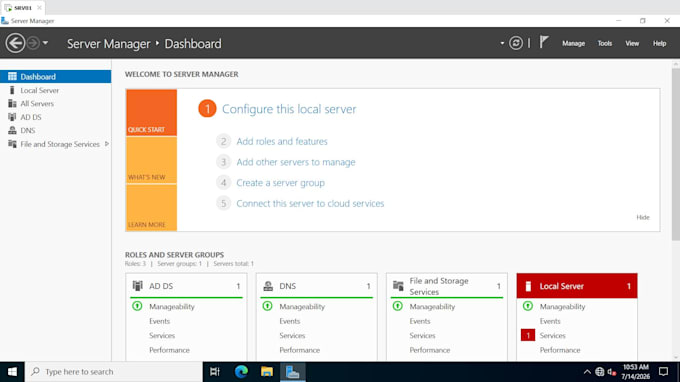Open Performance under the DNS tile
Screen dimensions: 680x382
click(x=299, y=350)
